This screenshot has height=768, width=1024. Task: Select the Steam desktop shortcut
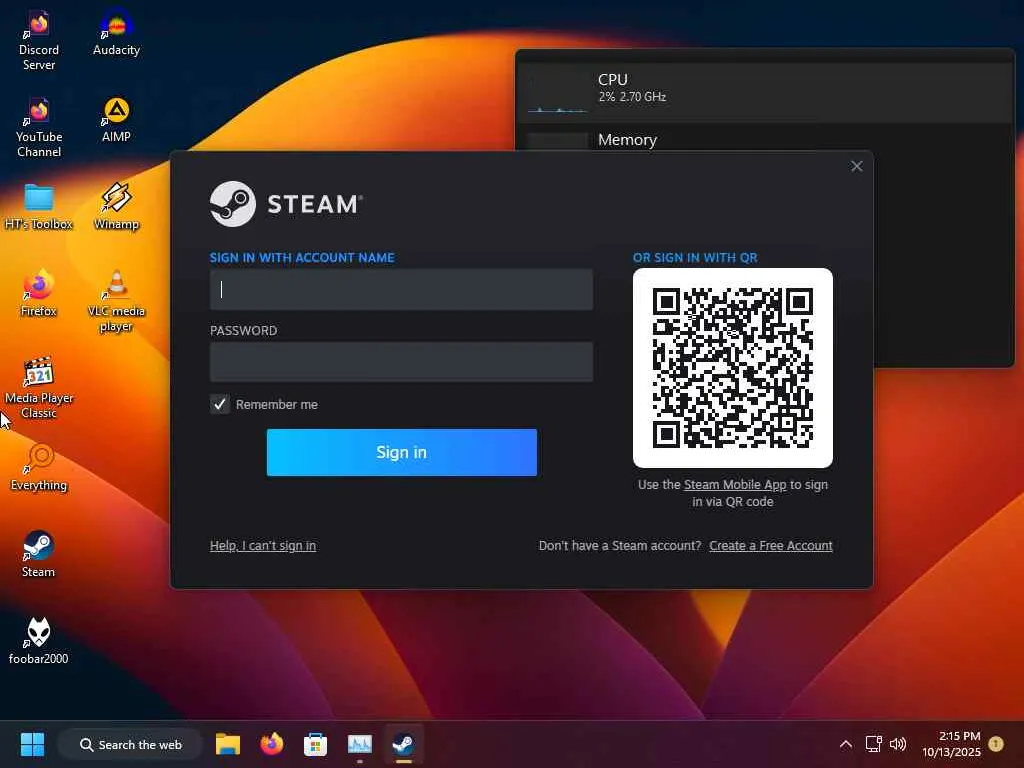pyautogui.click(x=39, y=554)
